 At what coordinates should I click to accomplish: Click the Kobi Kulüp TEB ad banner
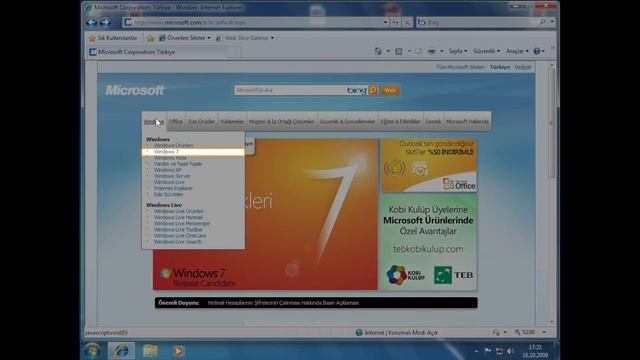coord(429,242)
